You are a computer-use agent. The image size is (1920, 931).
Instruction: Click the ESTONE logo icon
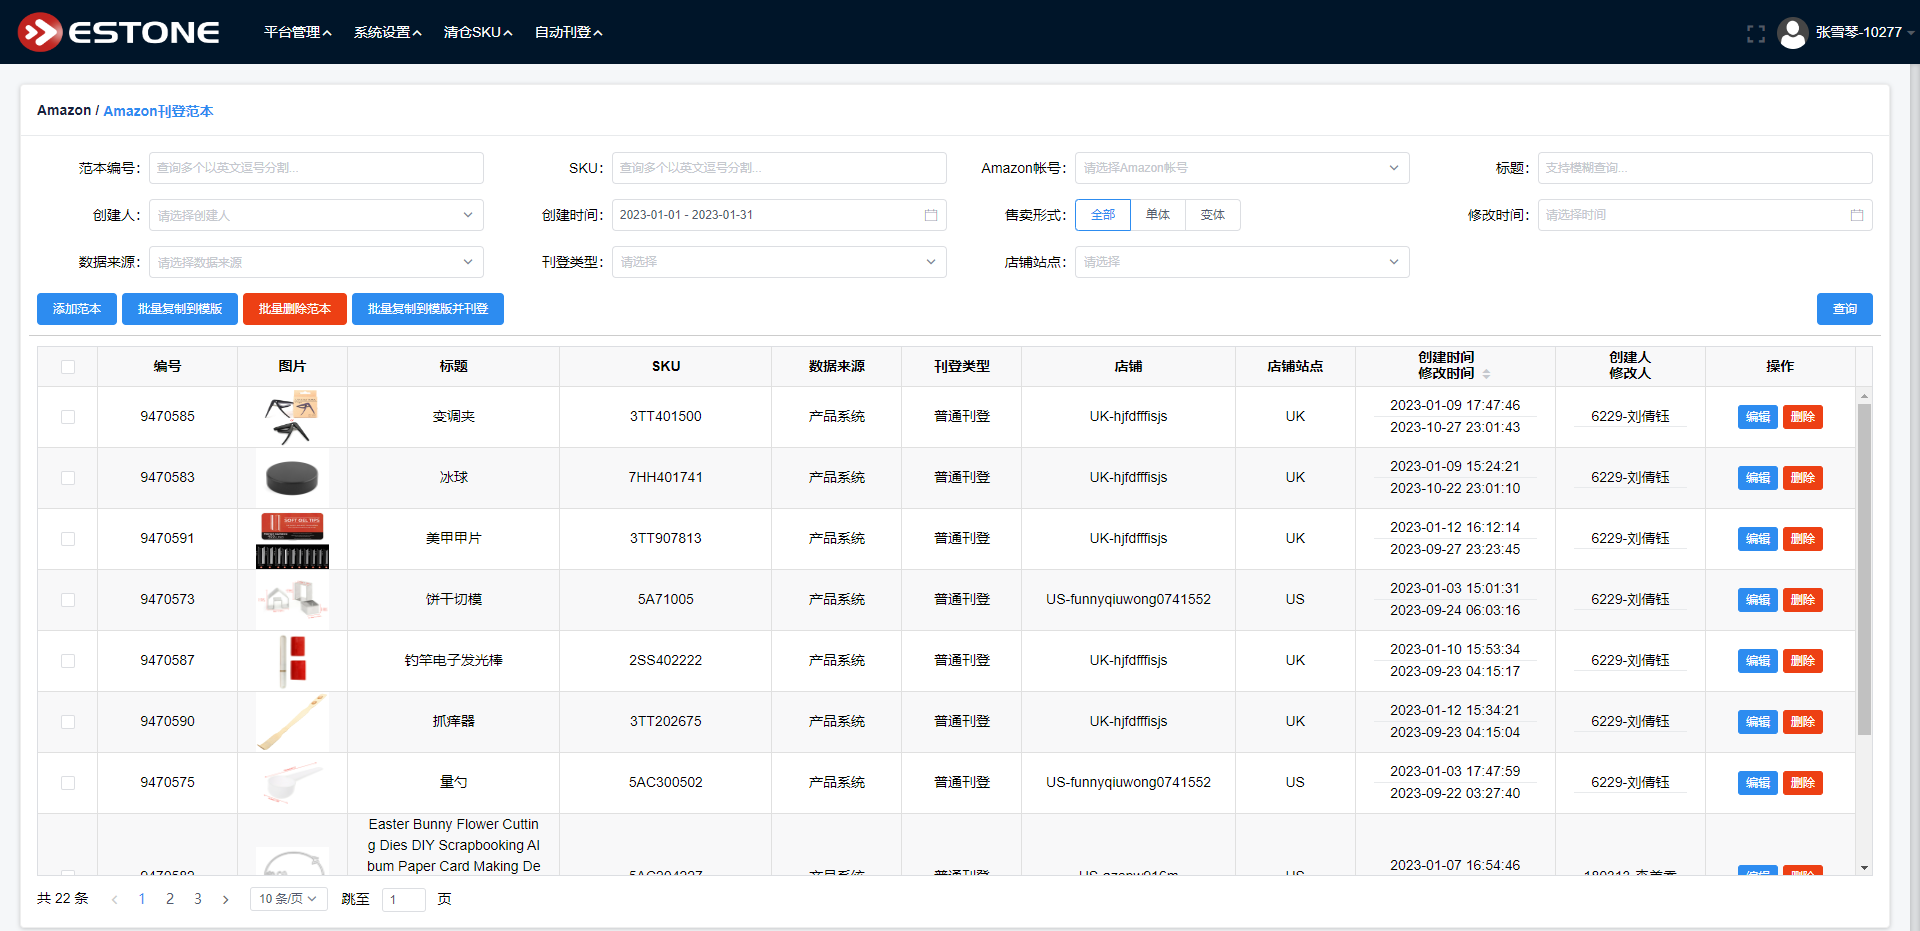point(40,32)
